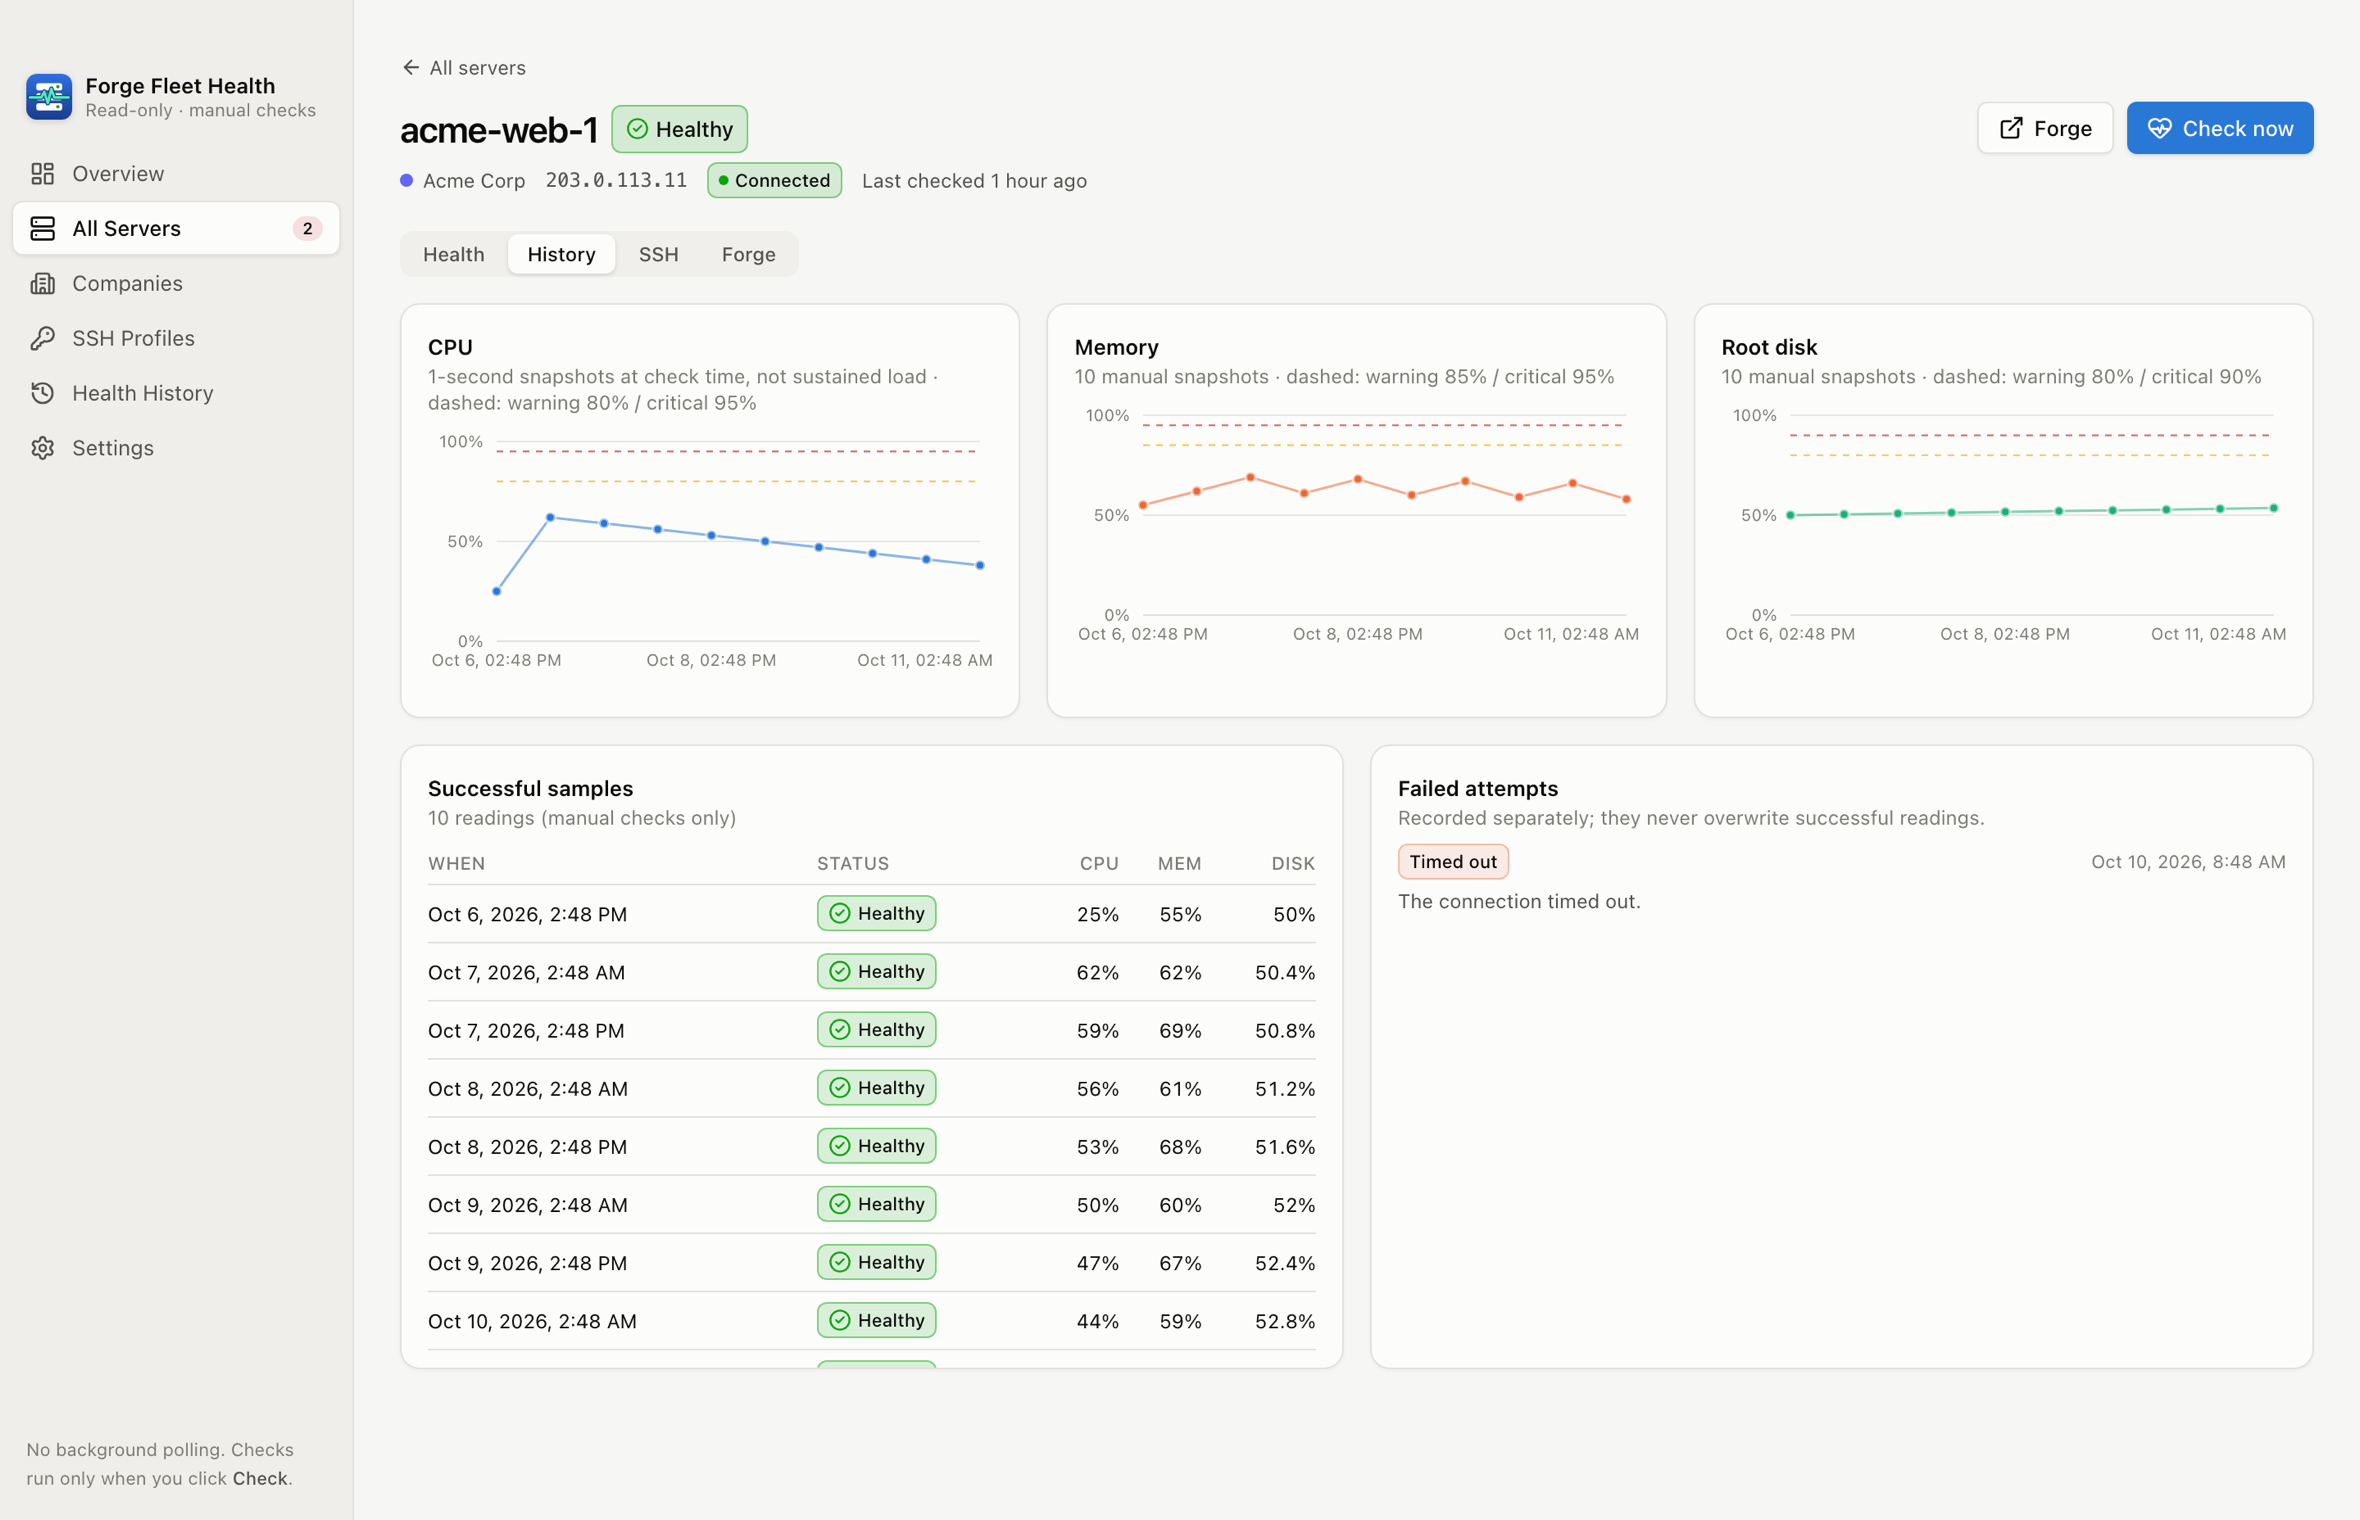Click the 203.0.113.11 IP address
The image size is (2360, 1520).
click(x=616, y=181)
